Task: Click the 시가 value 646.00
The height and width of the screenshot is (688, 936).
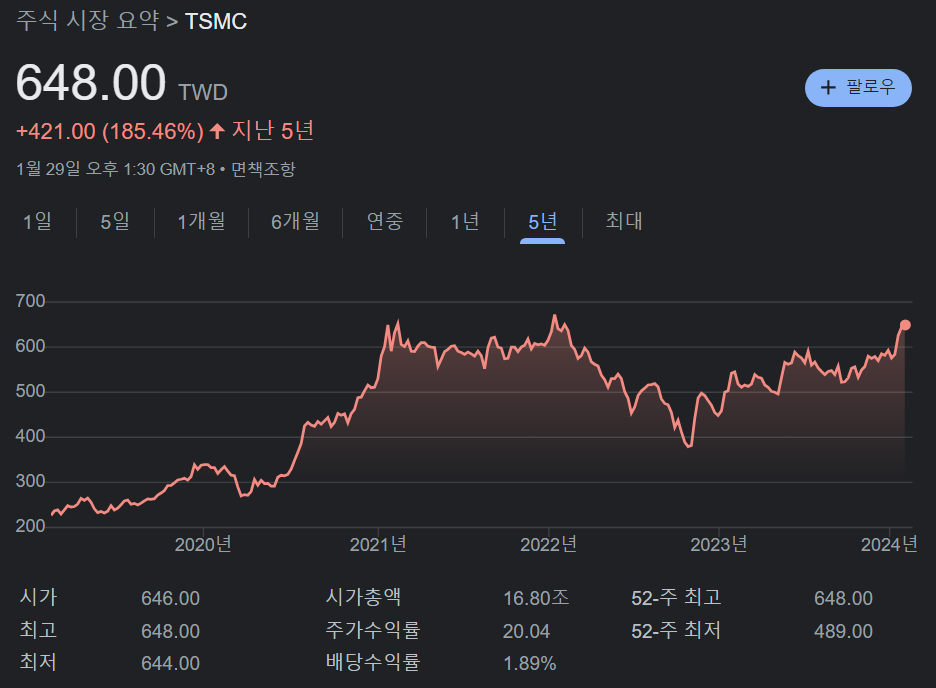Action: click(x=171, y=598)
